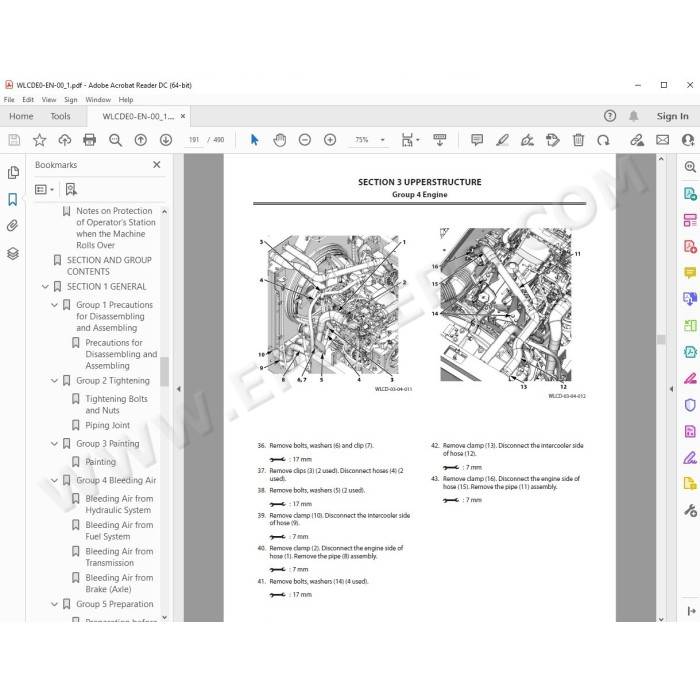
Task: Click the scrolling mode toolbar icon
Action: tap(439, 140)
